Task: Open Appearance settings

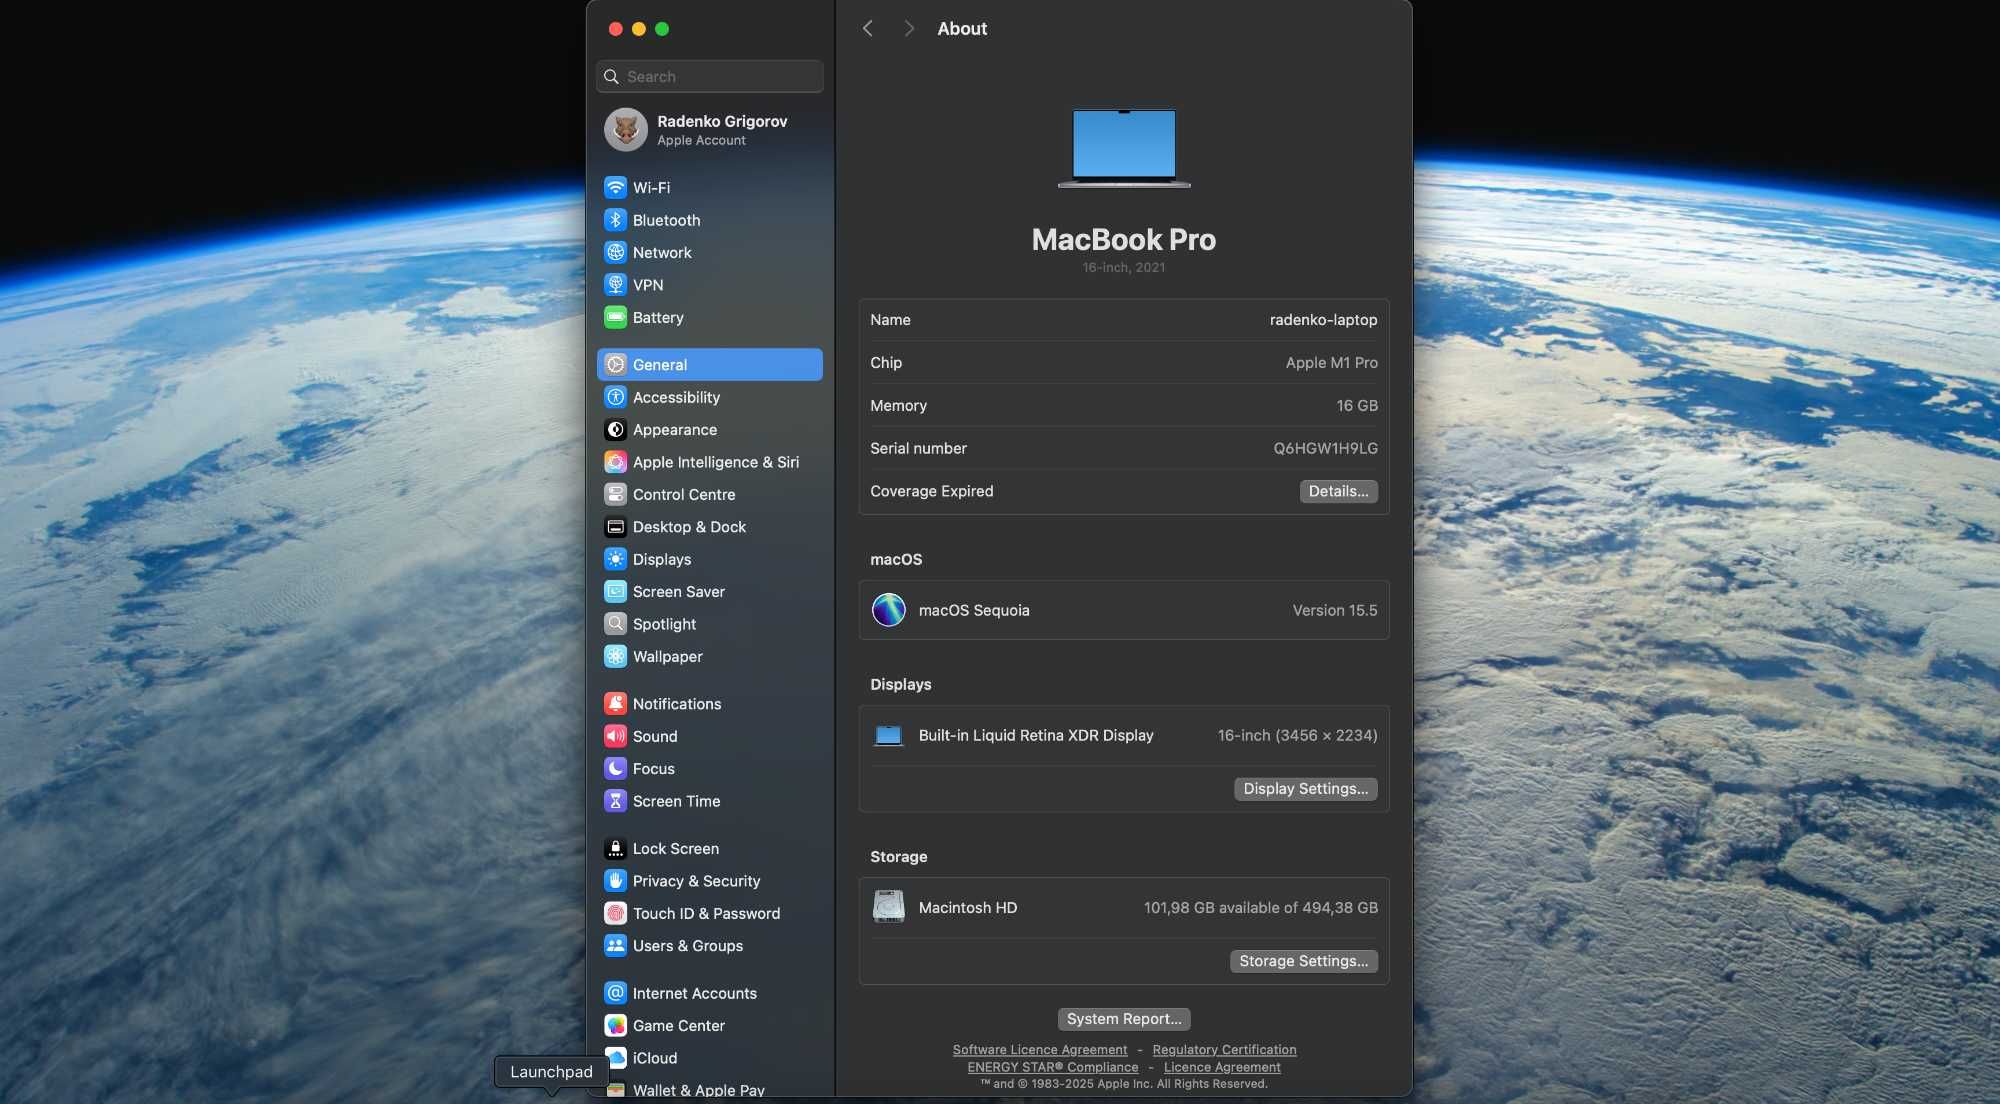Action: tap(709, 429)
